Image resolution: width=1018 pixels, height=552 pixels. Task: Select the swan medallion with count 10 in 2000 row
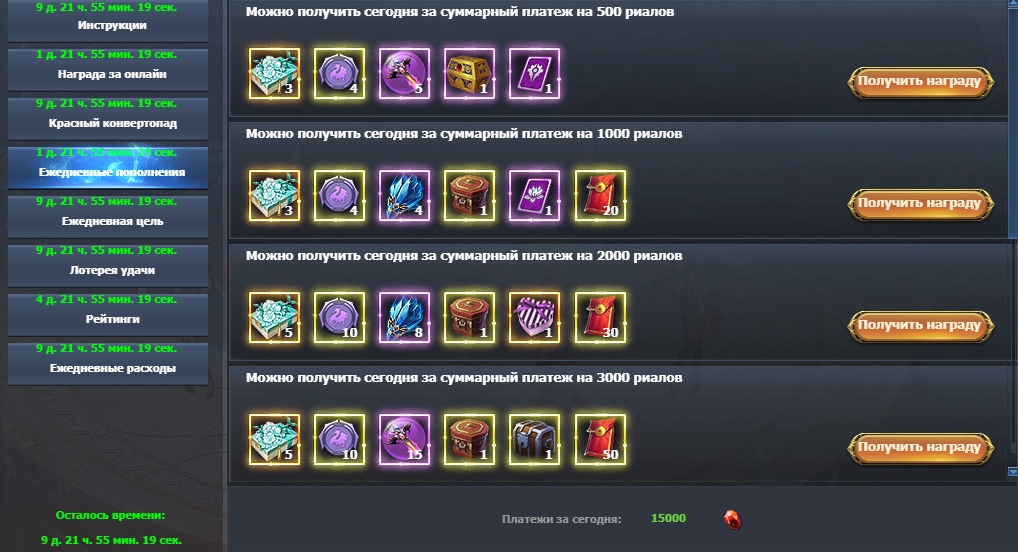[x=340, y=318]
